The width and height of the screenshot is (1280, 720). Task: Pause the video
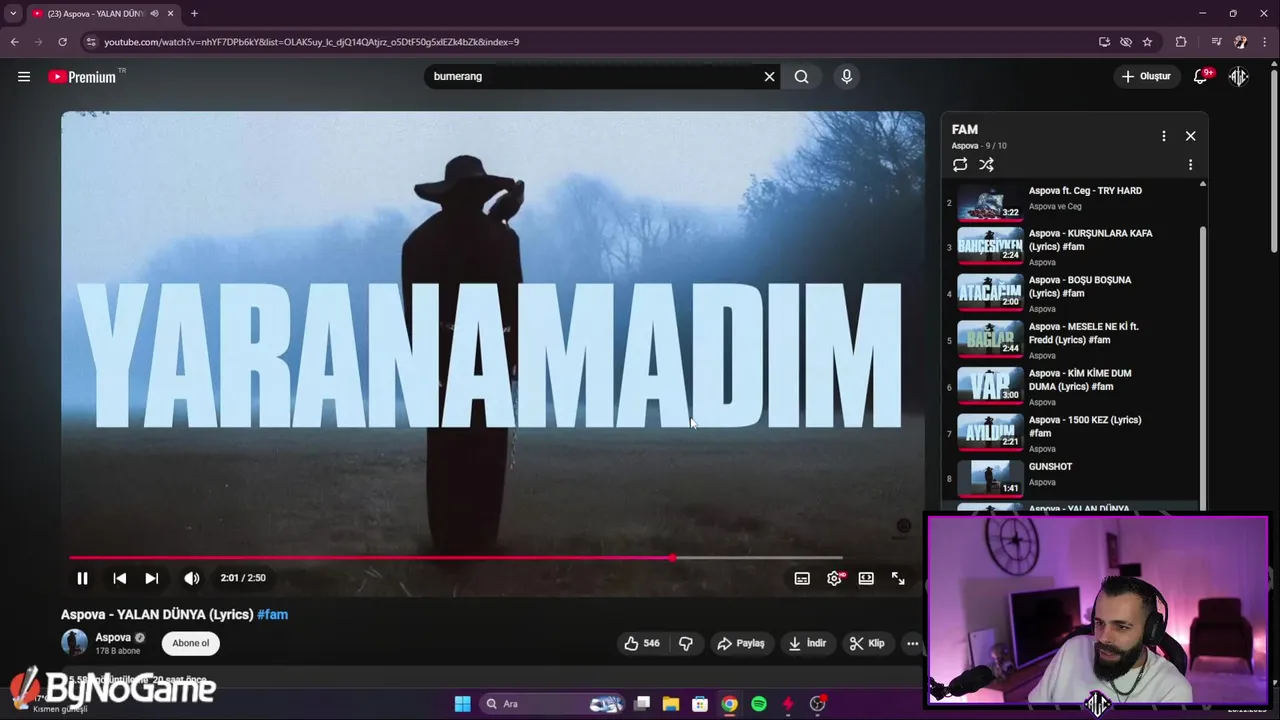(82, 578)
